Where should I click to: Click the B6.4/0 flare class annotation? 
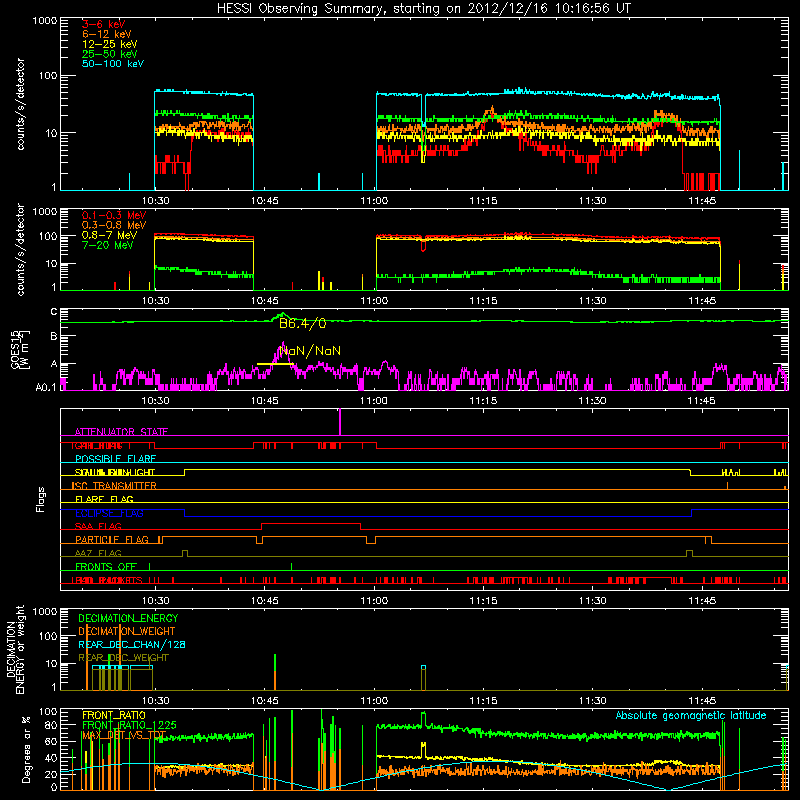pos(303,323)
